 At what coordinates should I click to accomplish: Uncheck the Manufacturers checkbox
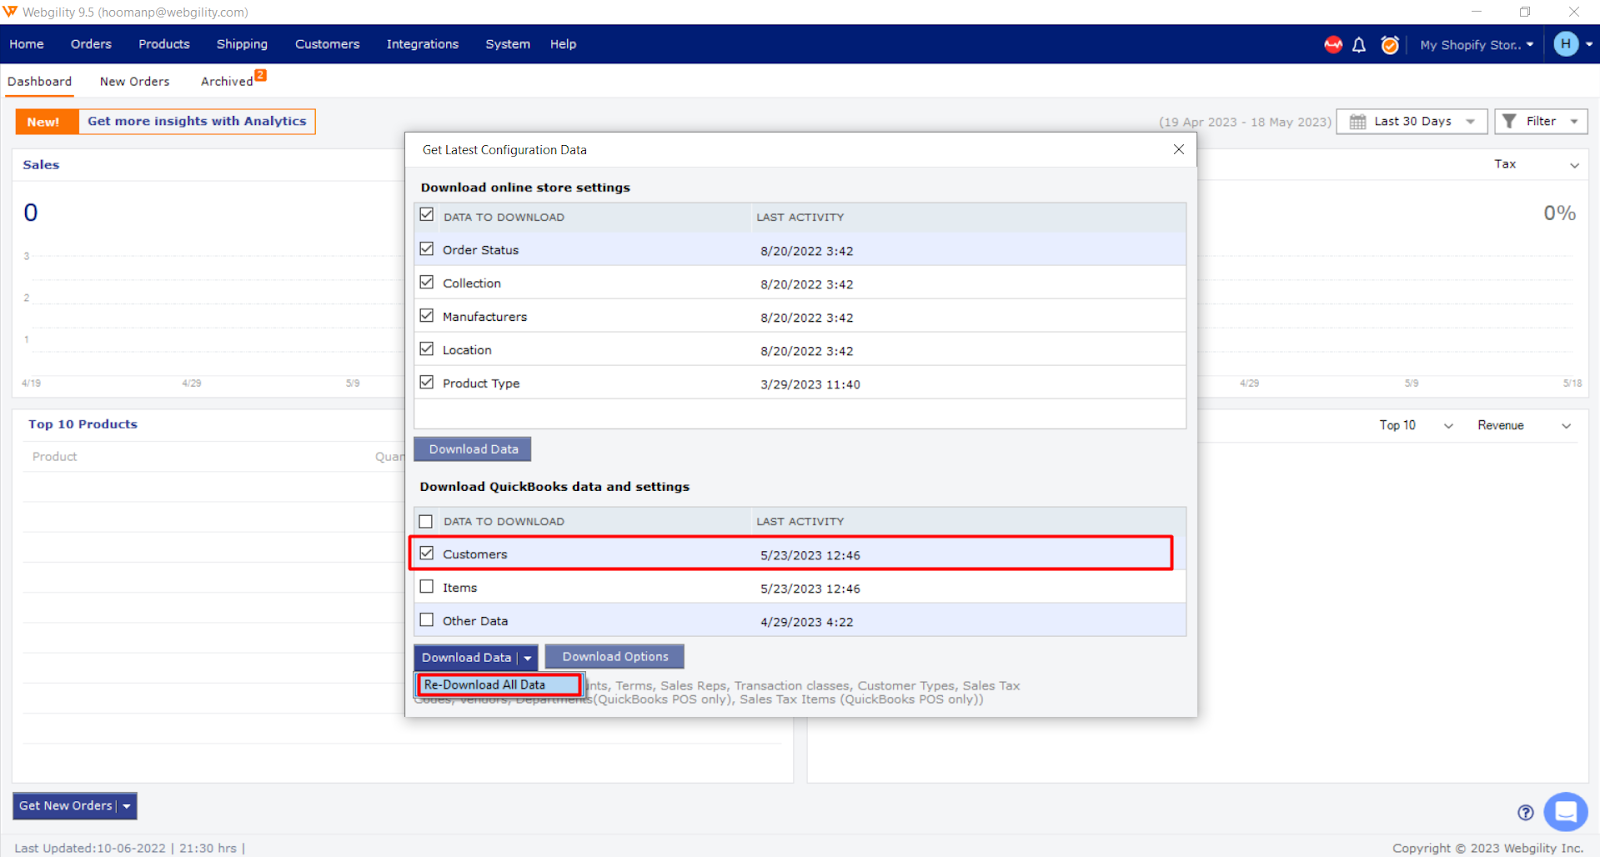click(x=427, y=315)
